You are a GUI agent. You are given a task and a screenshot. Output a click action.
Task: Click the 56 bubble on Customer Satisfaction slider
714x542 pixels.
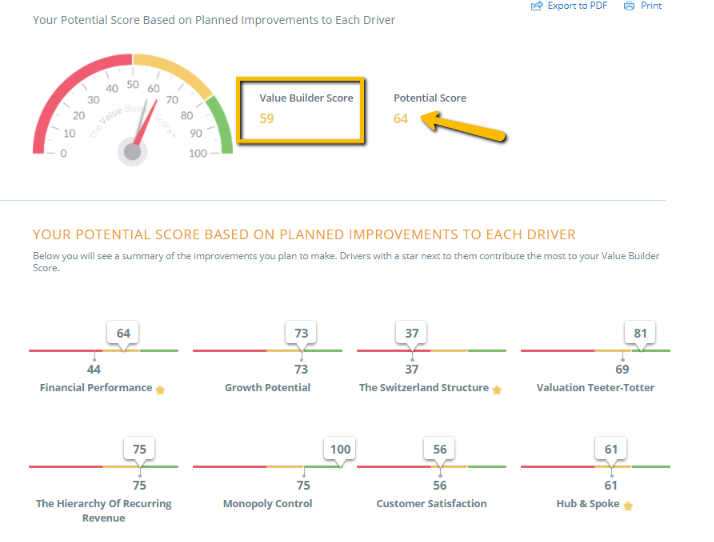click(x=439, y=450)
